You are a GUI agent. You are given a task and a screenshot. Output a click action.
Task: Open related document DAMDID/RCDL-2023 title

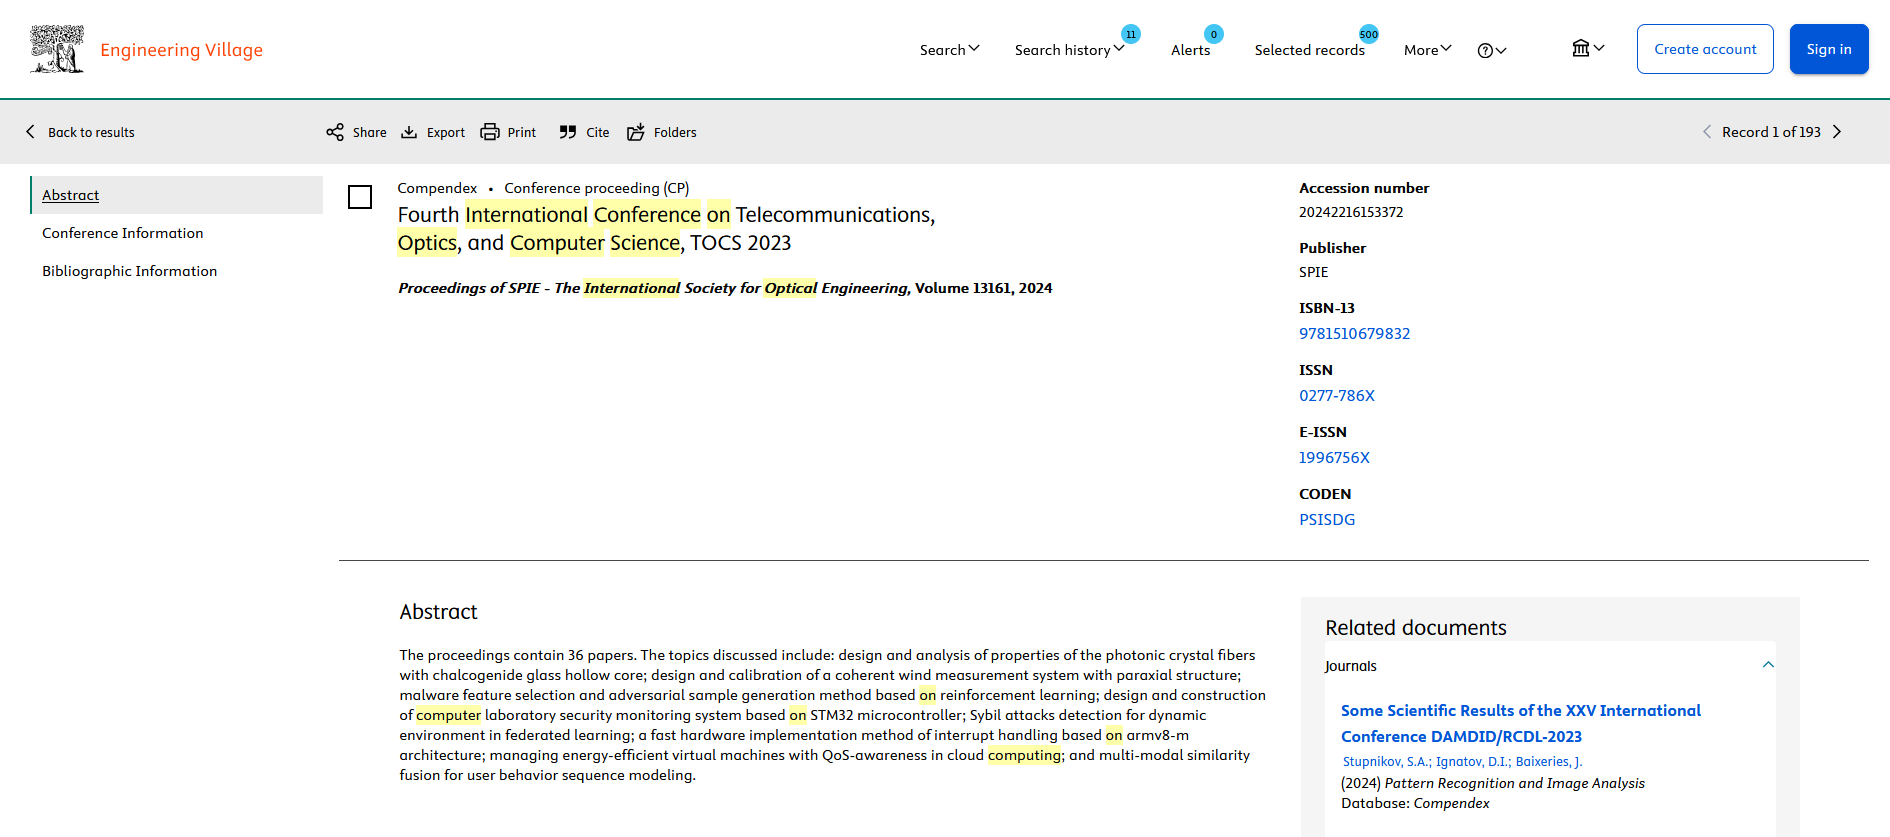(x=1520, y=723)
